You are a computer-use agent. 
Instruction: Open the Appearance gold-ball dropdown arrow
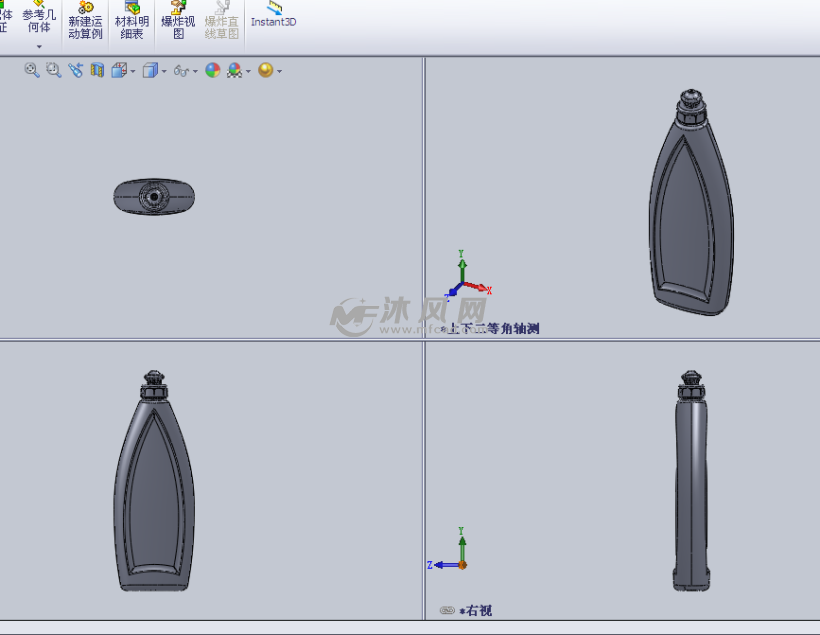point(279,70)
